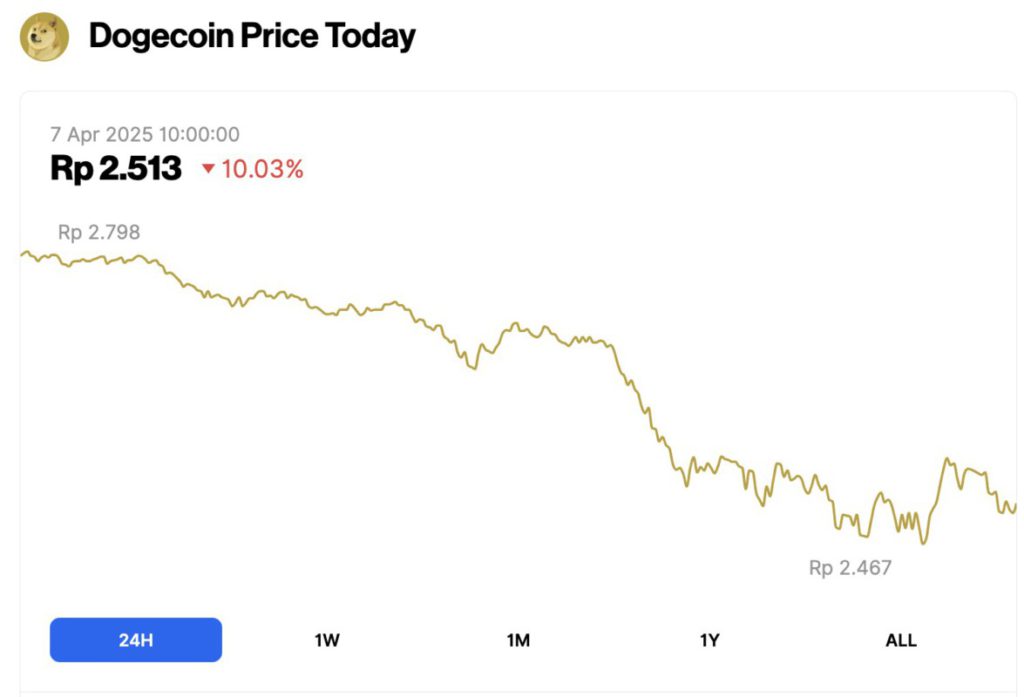Click the price line directly above the 1M tab
This screenshot has height=697, width=1024.
[518, 324]
